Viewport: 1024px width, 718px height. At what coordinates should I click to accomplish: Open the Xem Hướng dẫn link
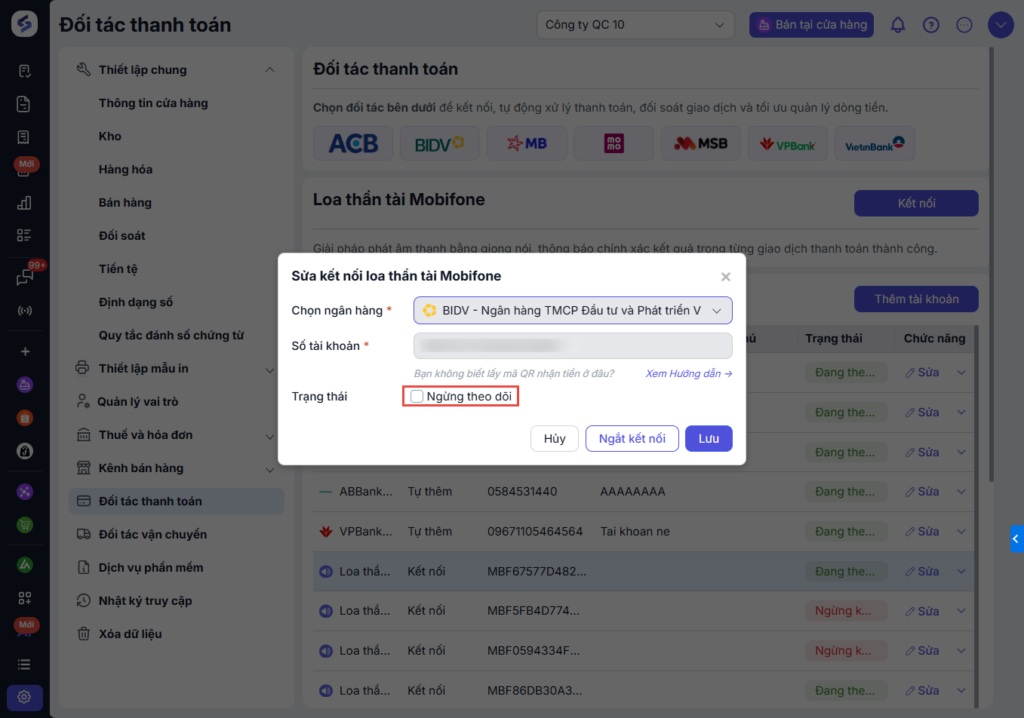(688, 374)
